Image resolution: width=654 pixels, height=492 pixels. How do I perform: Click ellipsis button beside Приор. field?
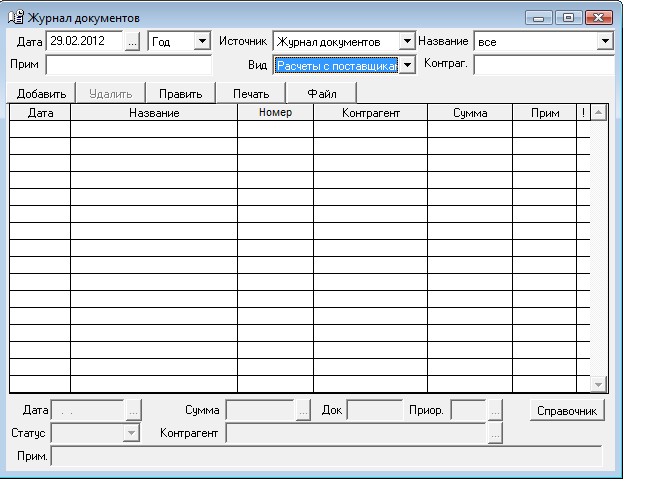point(494,410)
